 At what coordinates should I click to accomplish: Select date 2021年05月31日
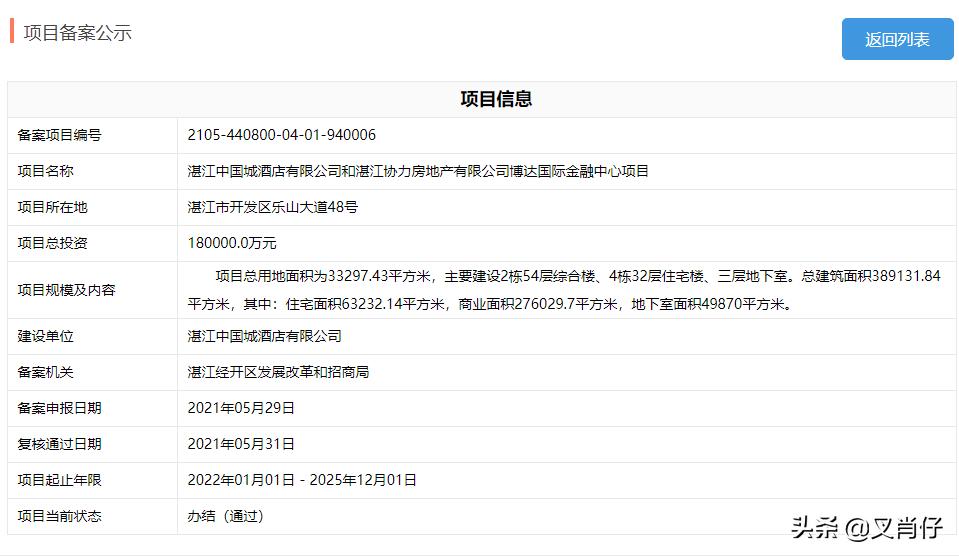click(241, 445)
